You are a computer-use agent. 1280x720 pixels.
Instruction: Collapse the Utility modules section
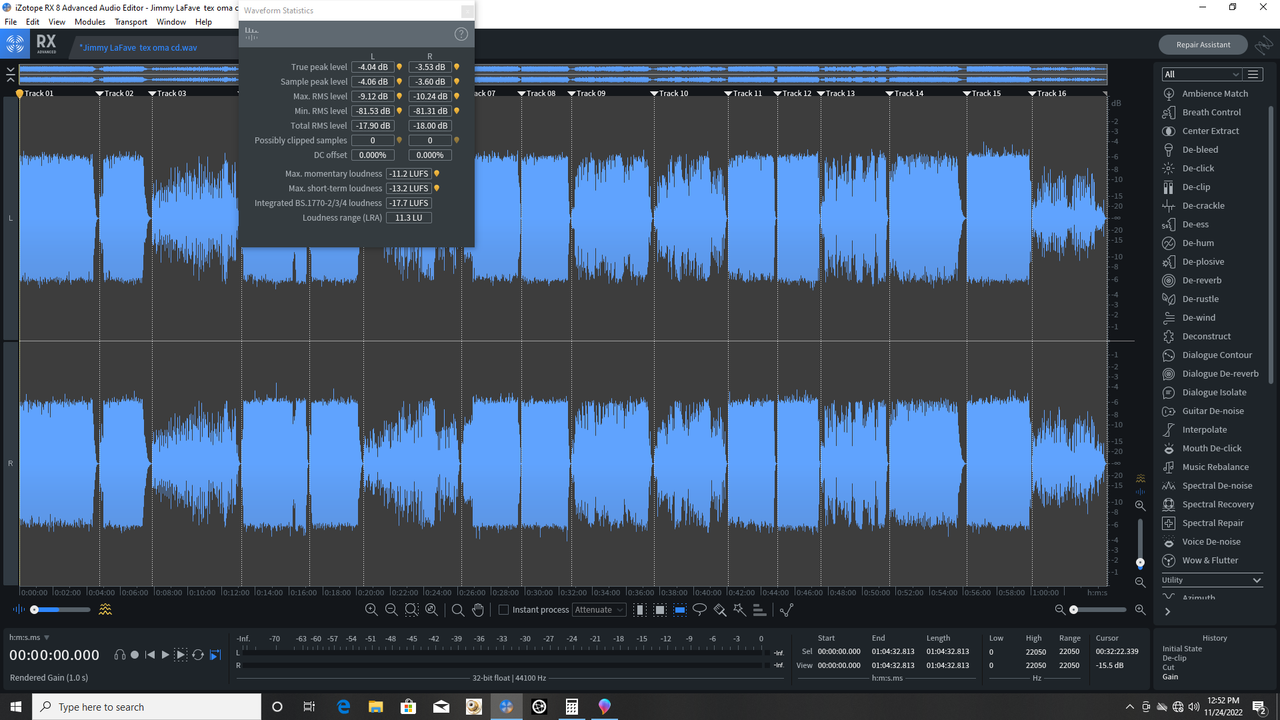(x=1257, y=580)
